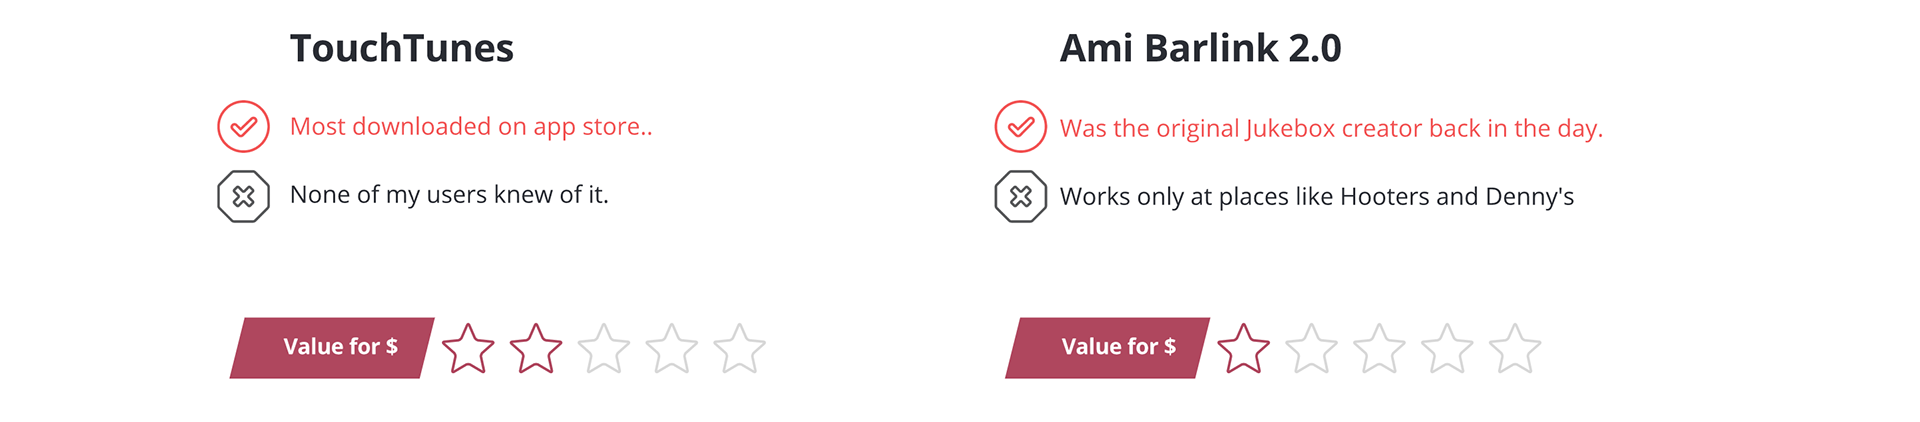Select the second star in the Ami Barlink rating
Screen dimensions: 1920x422
click(x=1311, y=349)
